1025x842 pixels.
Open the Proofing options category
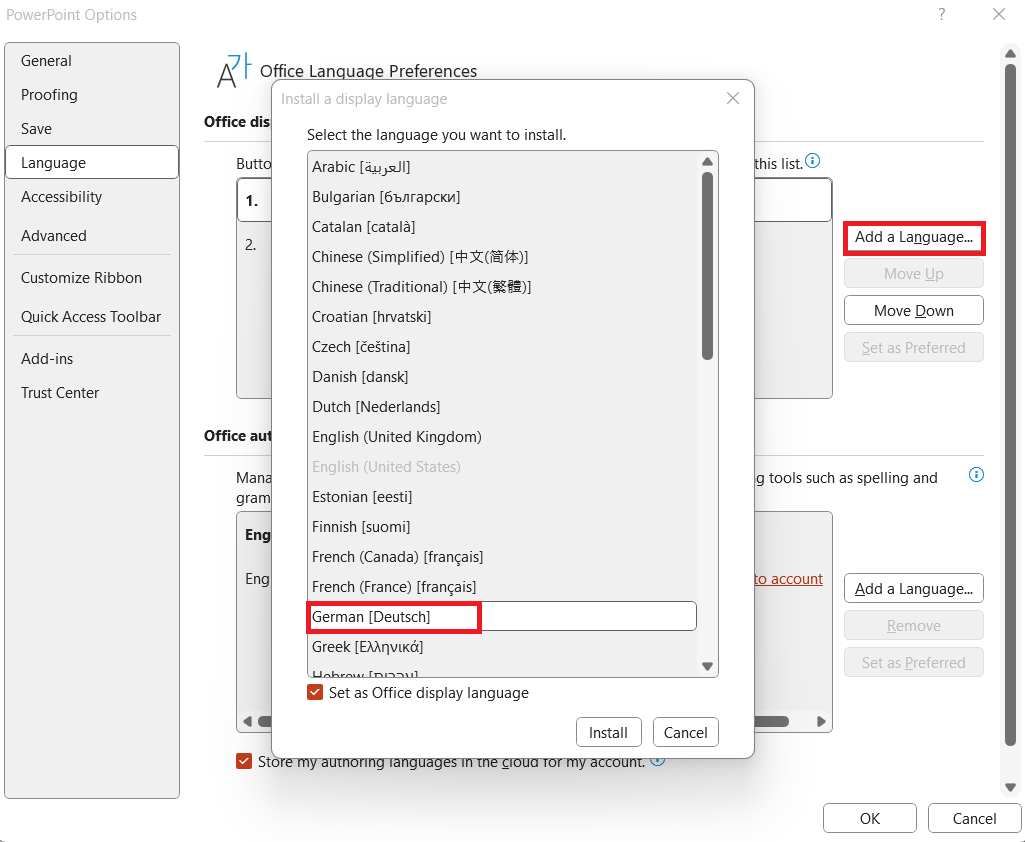point(92,95)
